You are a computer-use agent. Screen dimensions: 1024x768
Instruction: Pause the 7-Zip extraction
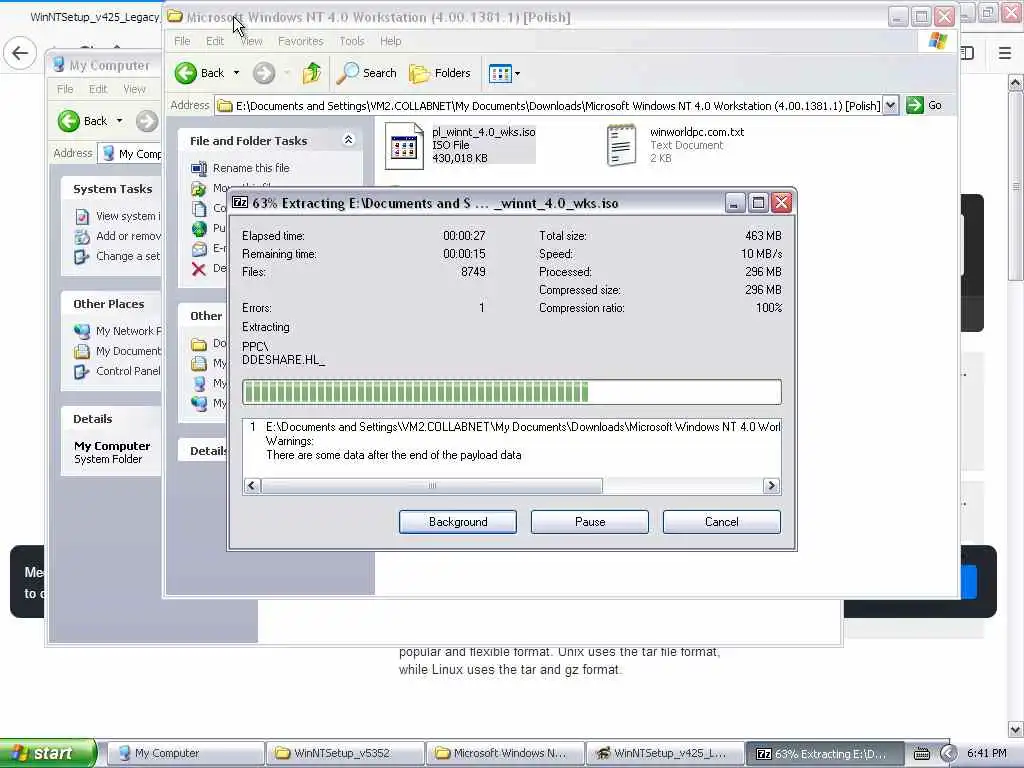point(590,522)
